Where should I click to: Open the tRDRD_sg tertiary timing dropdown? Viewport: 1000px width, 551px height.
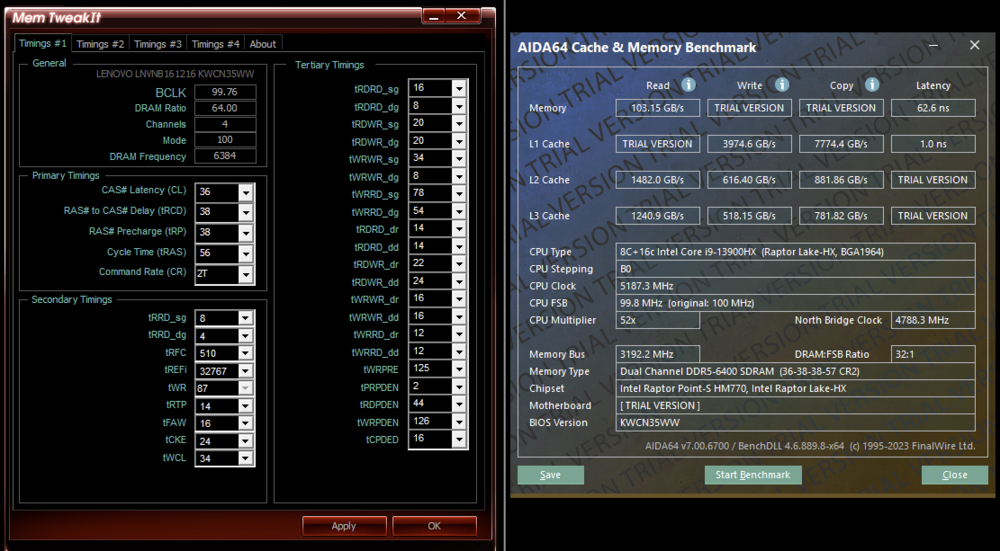coord(459,88)
